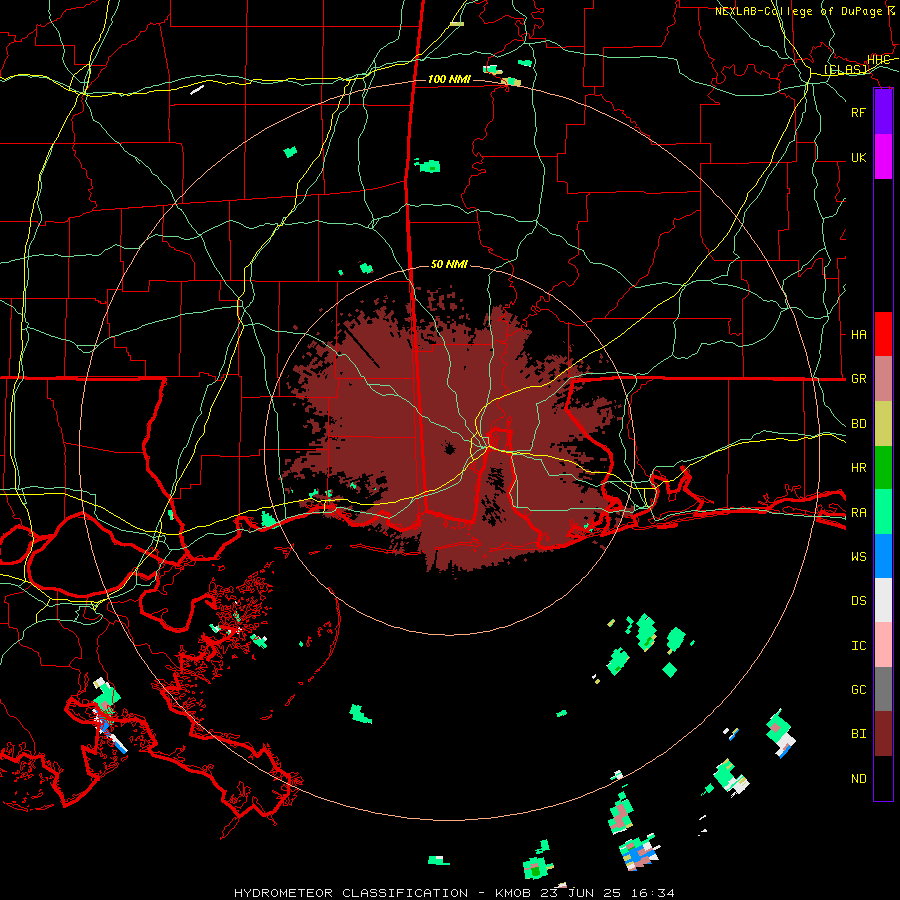This screenshot has width=900, height=900.
Task: Click the BD legend label
Action: pyautogui.click(x=859, y=424)
